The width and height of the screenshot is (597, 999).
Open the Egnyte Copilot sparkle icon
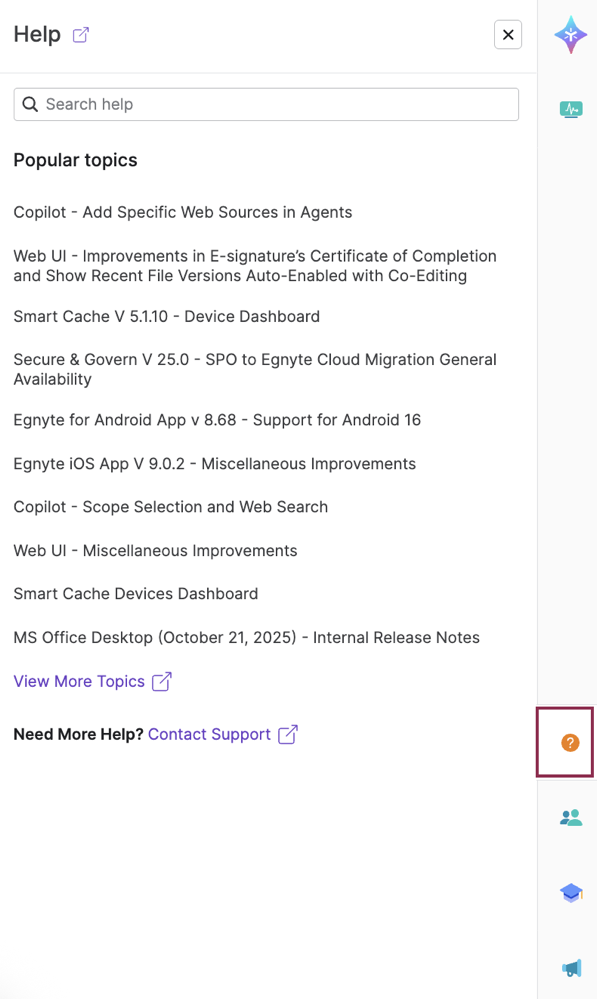[570, 34]
